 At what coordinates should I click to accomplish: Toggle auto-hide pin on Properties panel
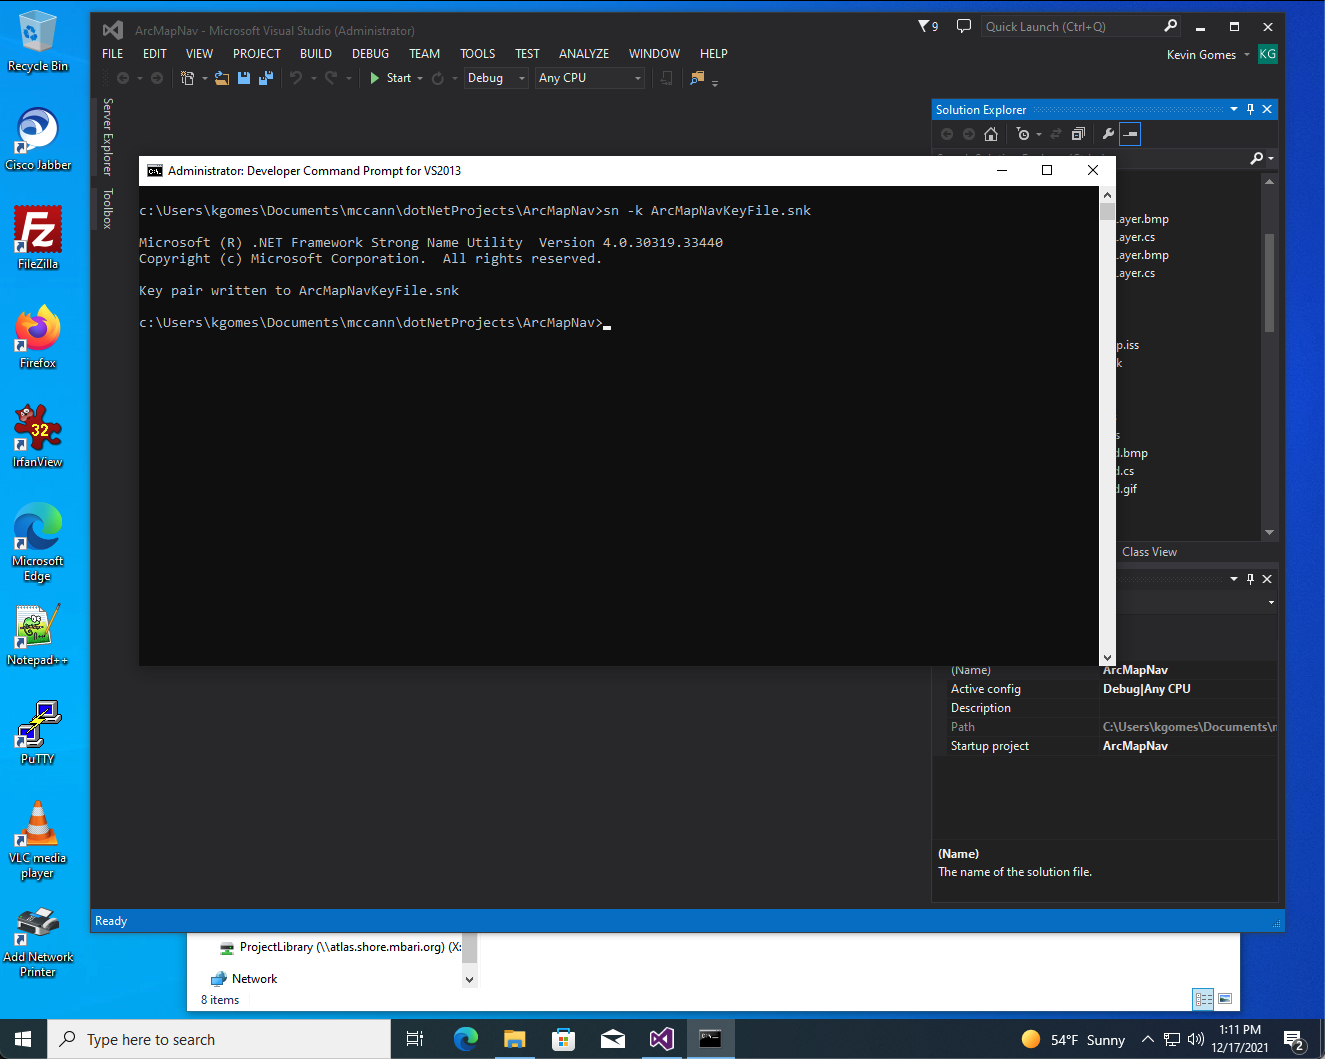click(x=1250, y=579)
